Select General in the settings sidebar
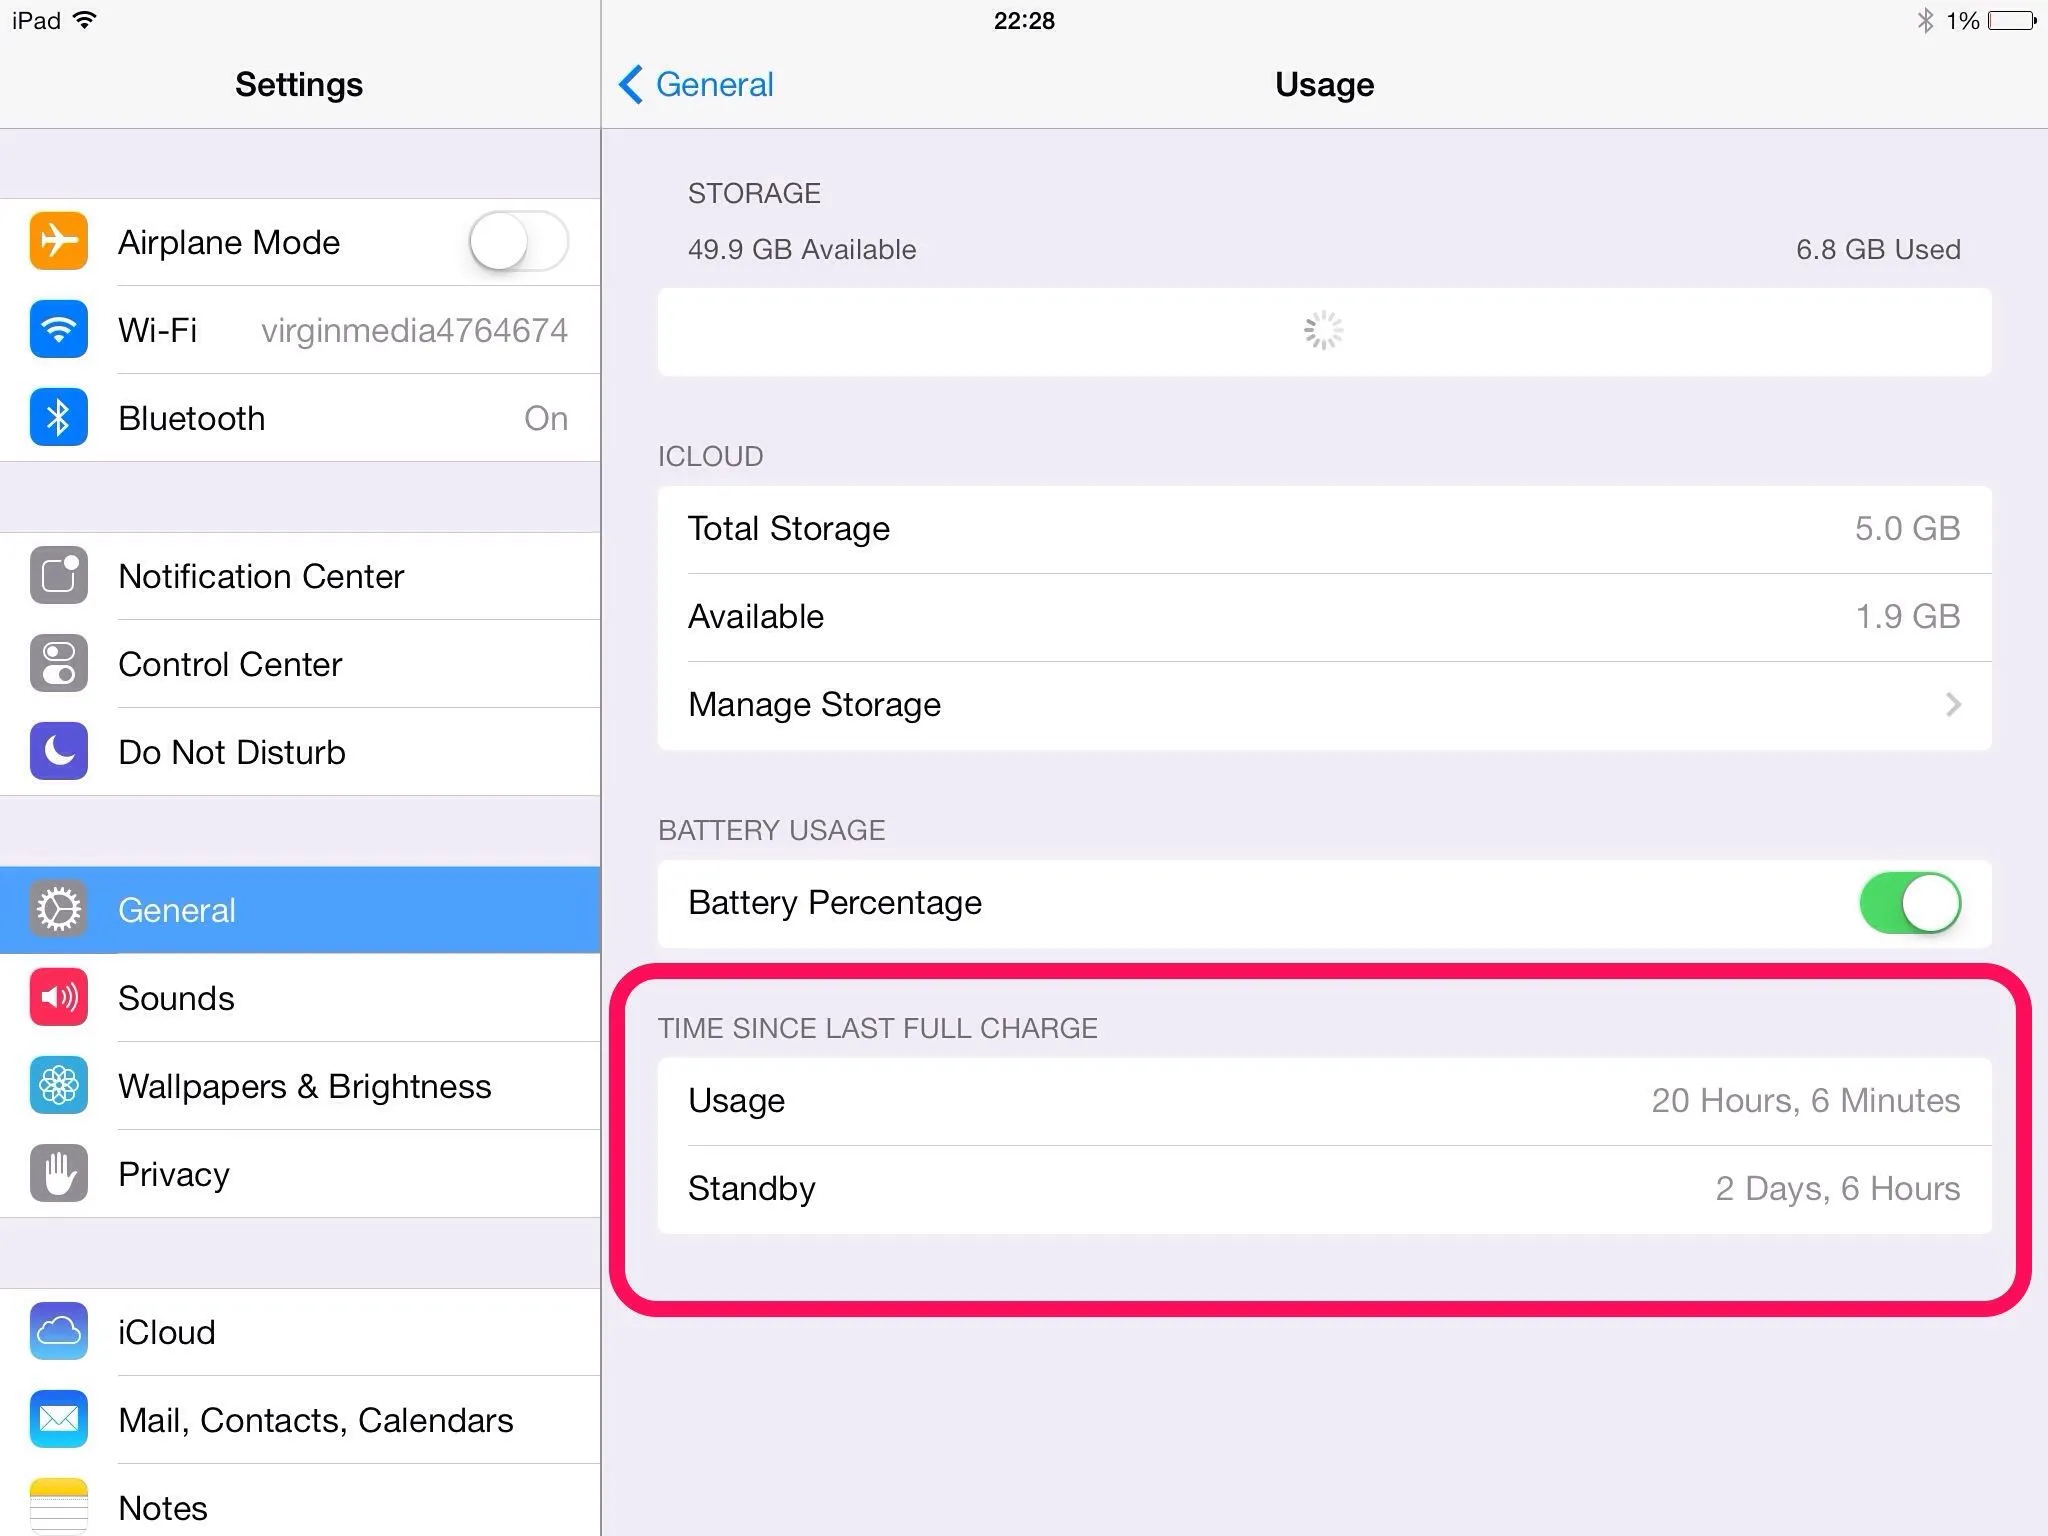Viewport: 2048px width, 1536px height. click(300, 910)
